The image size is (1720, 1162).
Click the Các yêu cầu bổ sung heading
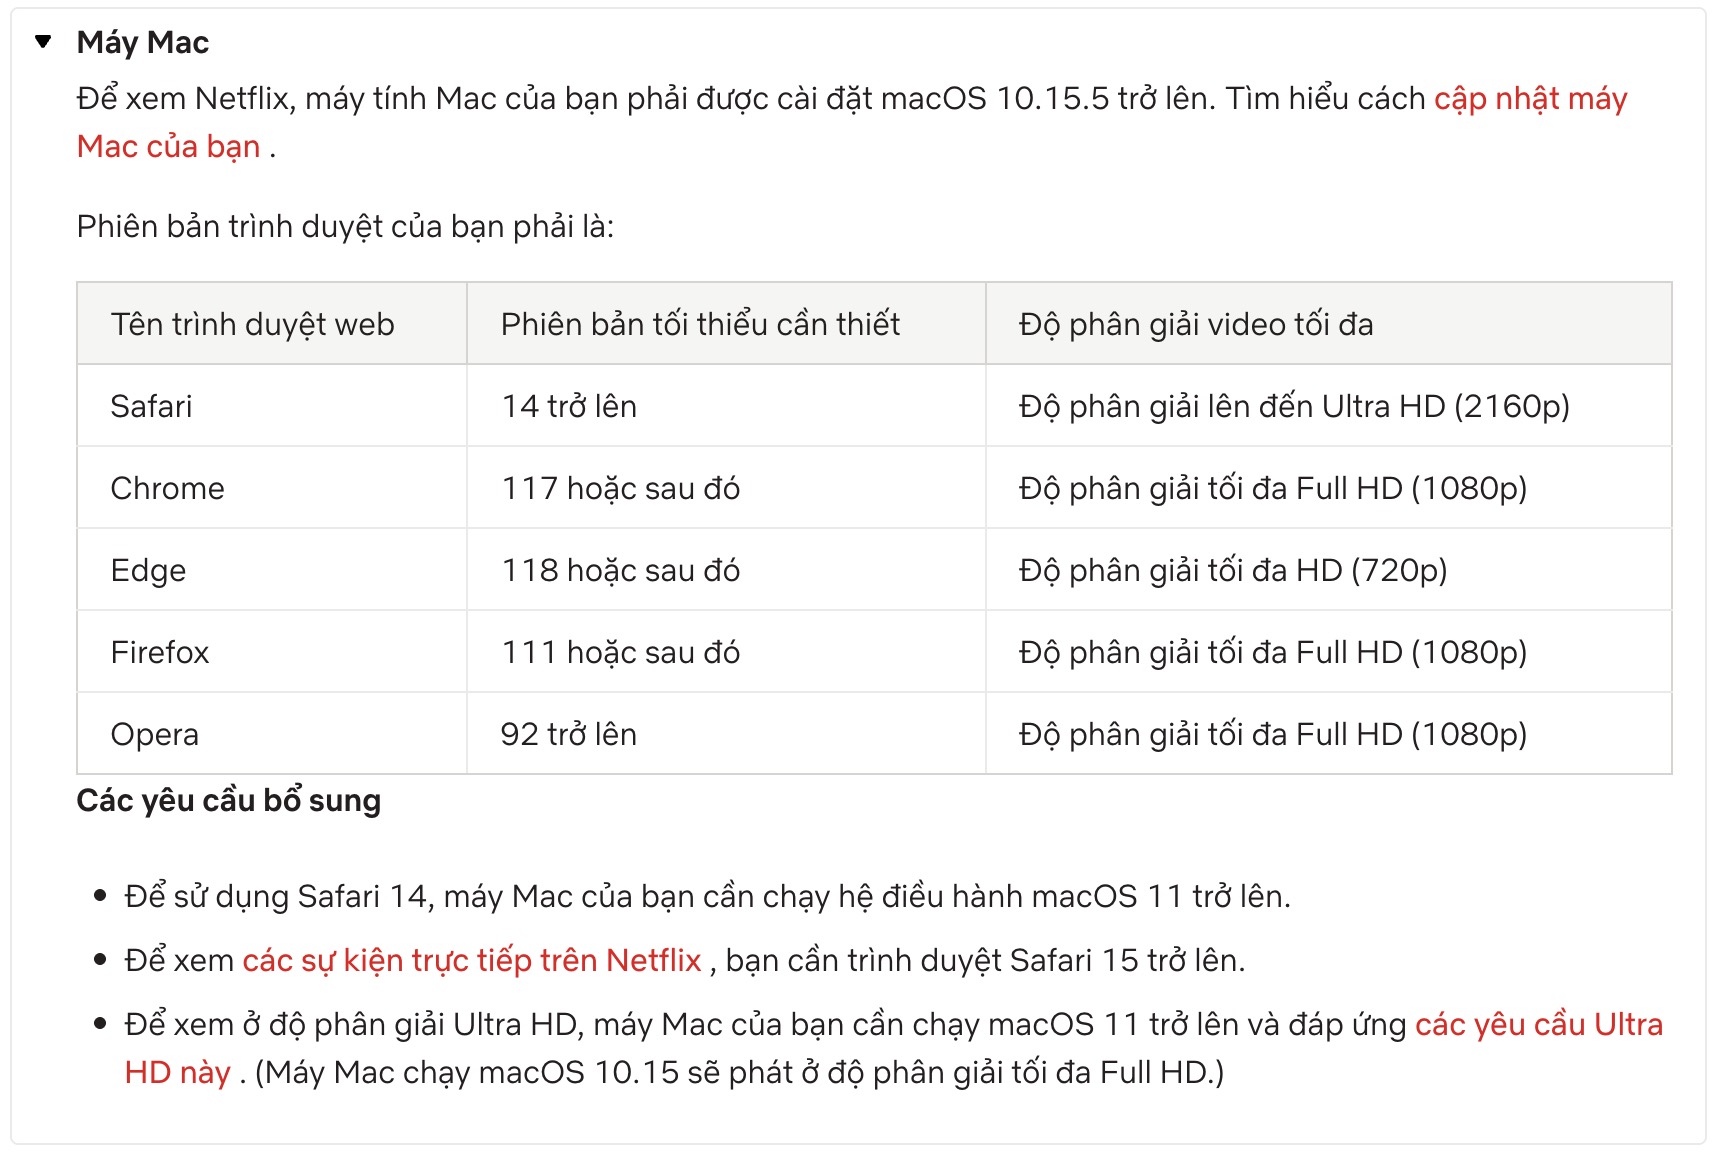click(x=229, y=801)
